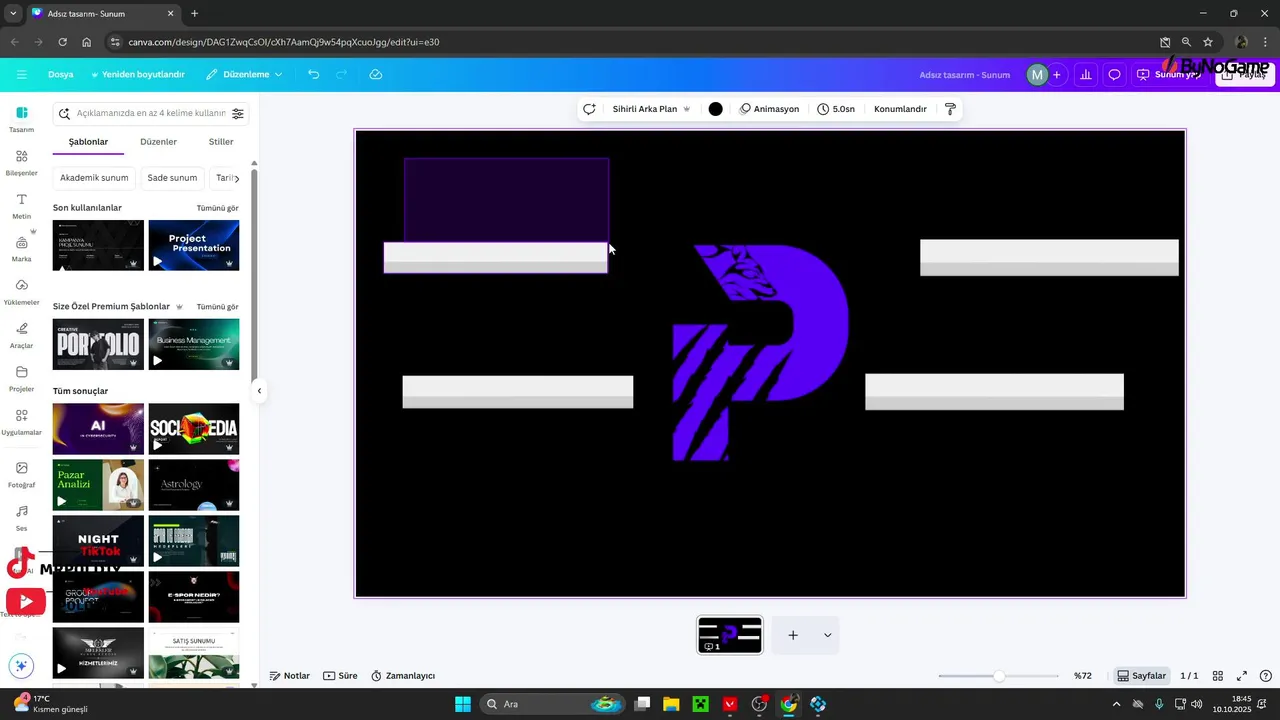Click the Windows taskbar search box
Screen dimensions: 1280x720
(551, 704)
